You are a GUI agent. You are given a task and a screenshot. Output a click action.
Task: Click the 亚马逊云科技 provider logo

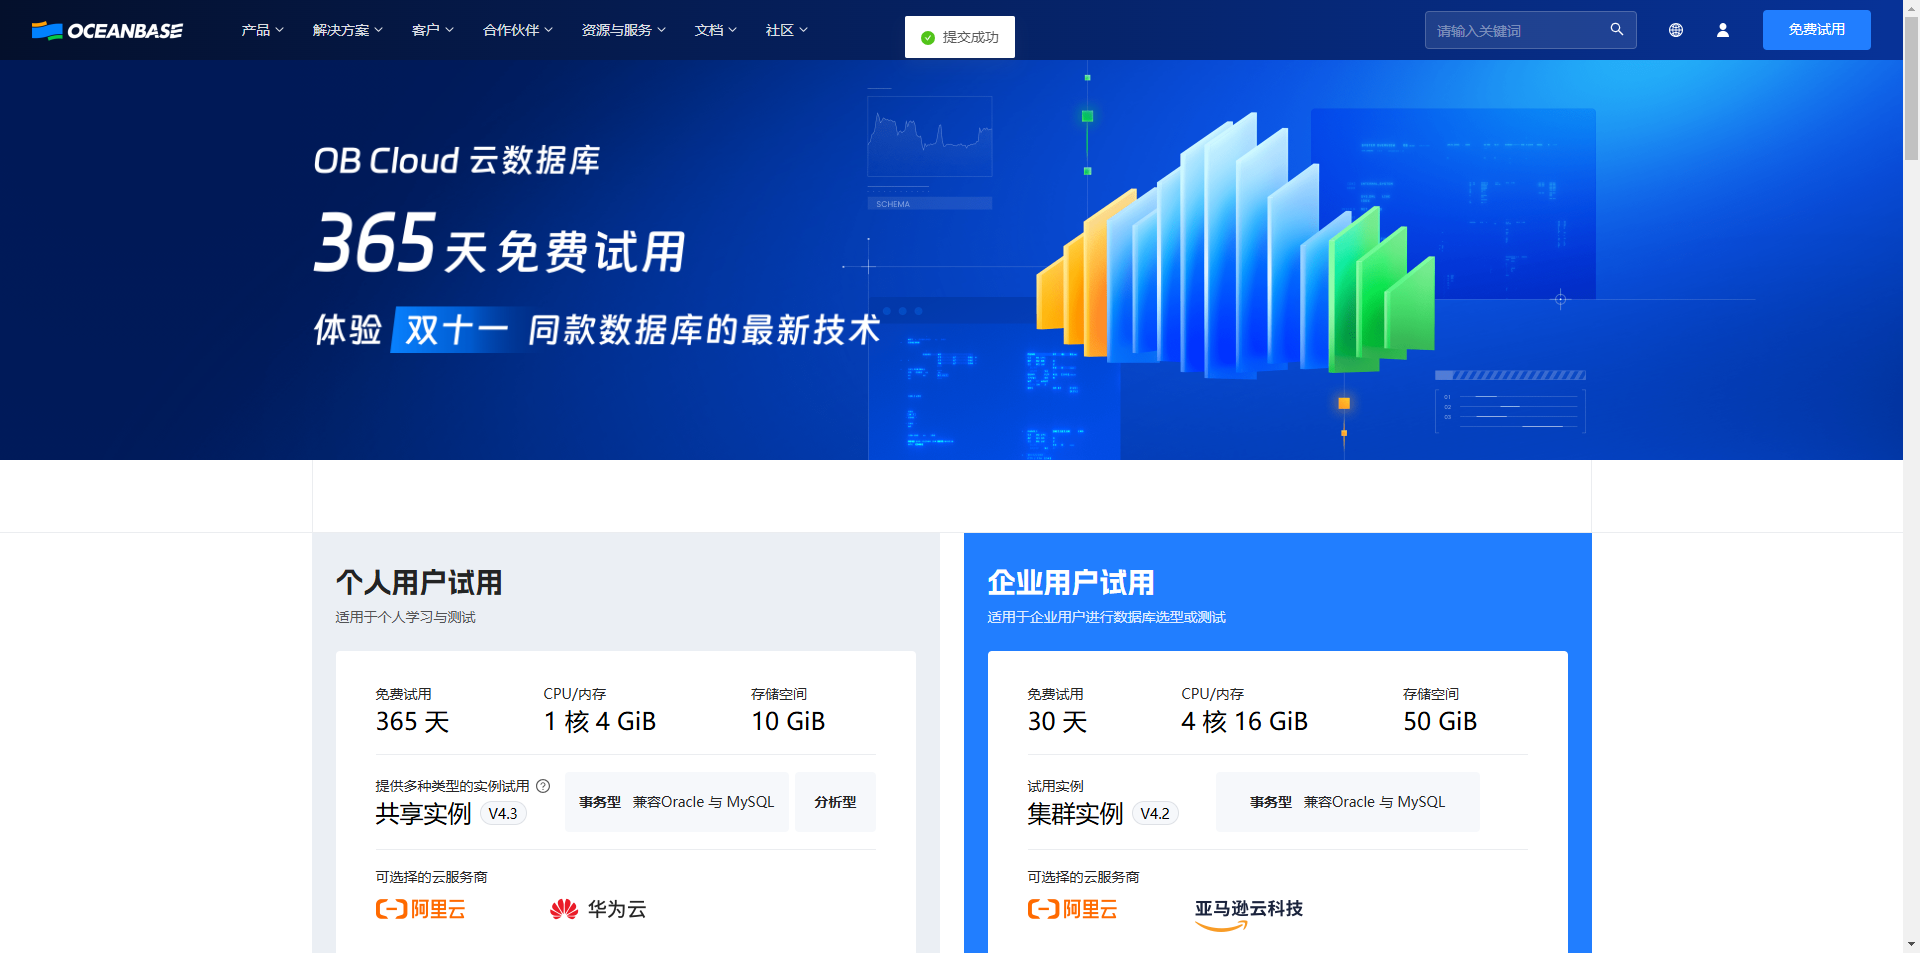point(1249,910)
